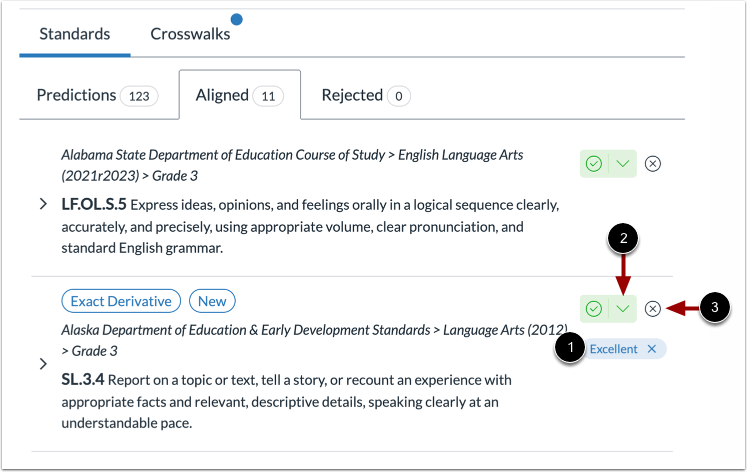Viewport: 747px width, 472px height.
Task: Expand the LF.OL.S.5 standard row
Action: pos(43,204)
